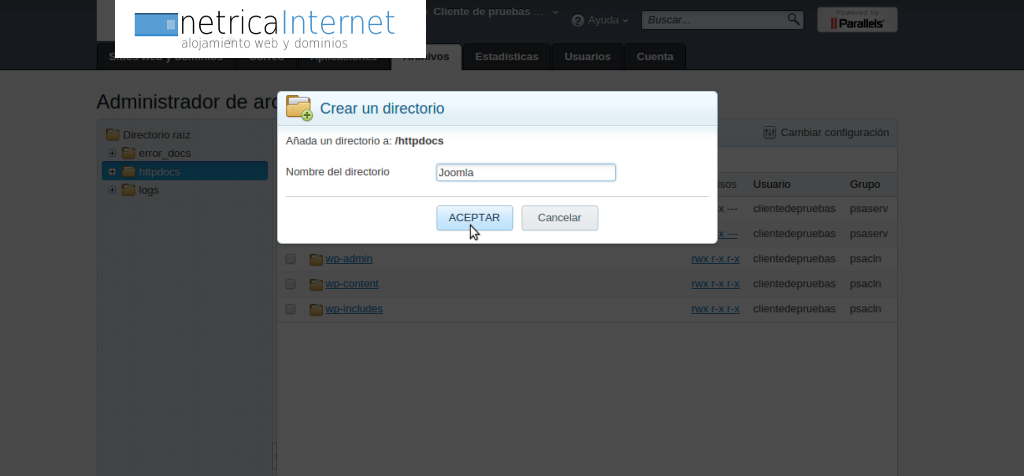Image resolution: width=1024 pixels, height=476 pixels.
Task: Select the wp-includes row checkbox
Action: click(x=290, y=309)
